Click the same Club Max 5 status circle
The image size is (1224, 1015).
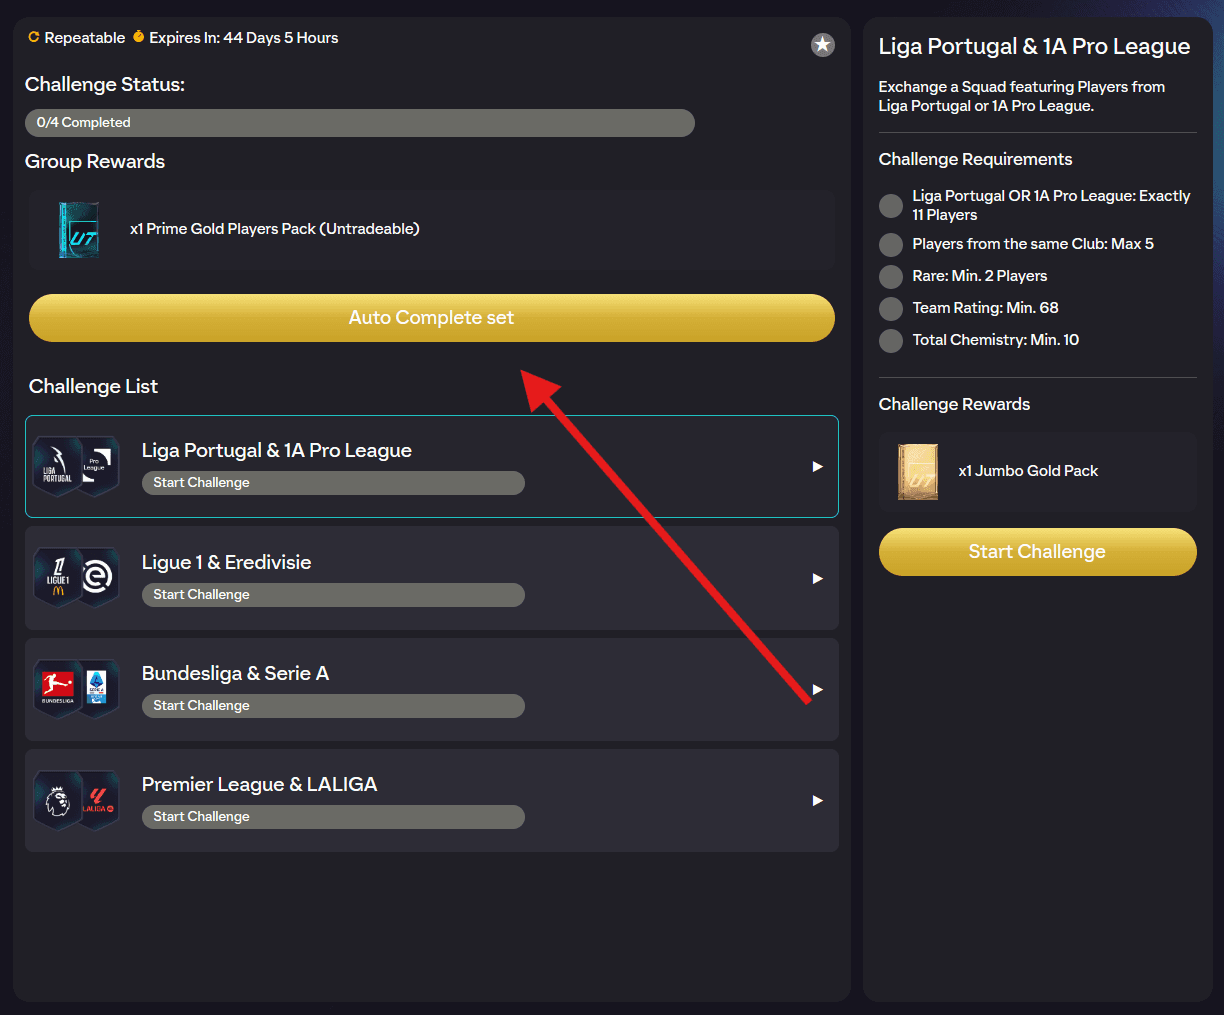pyautogui.click(x=891, y=245)
